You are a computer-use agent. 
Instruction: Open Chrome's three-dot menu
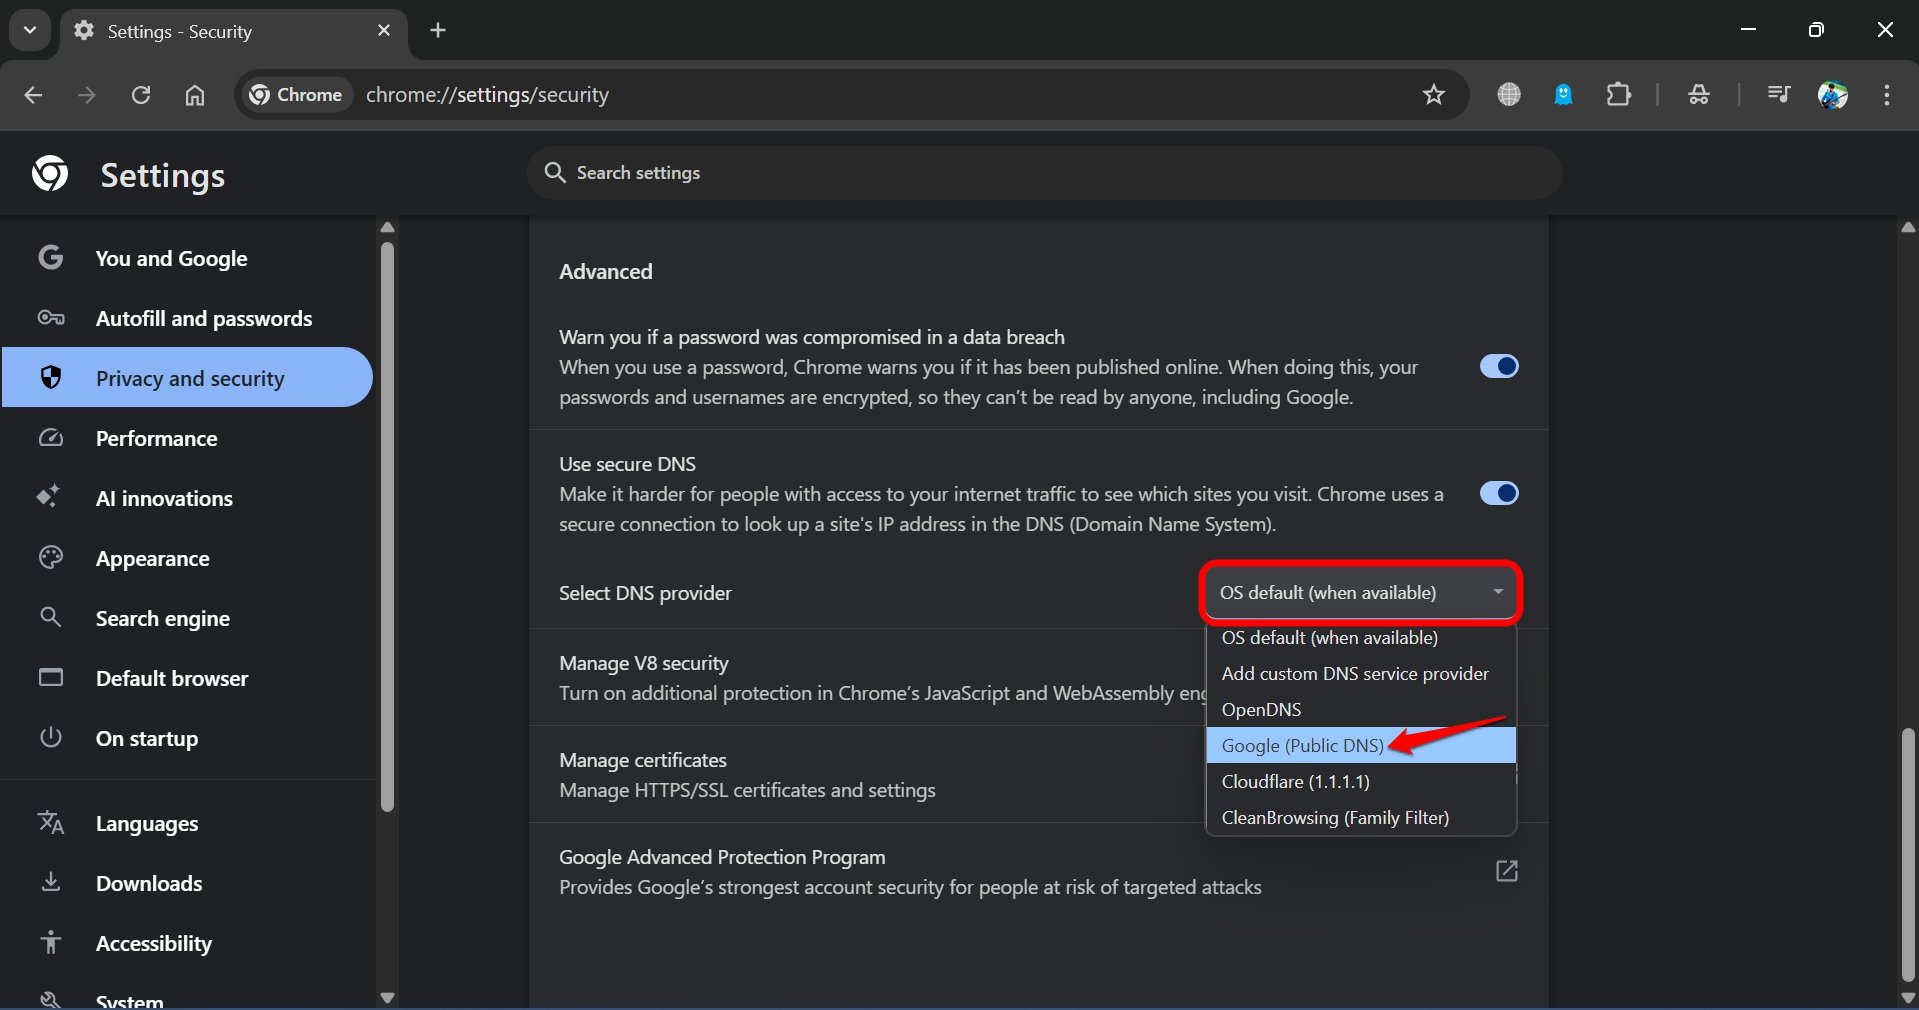tap(1887, 95)
